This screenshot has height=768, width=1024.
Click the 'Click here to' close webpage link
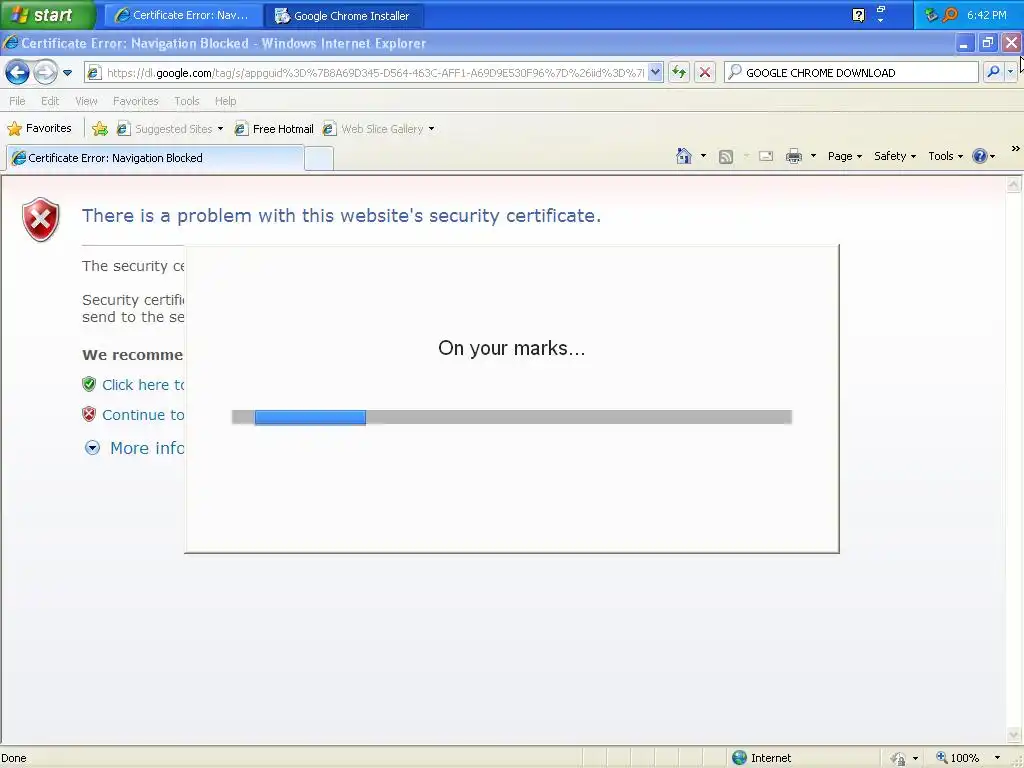click(x=143, y=385)
